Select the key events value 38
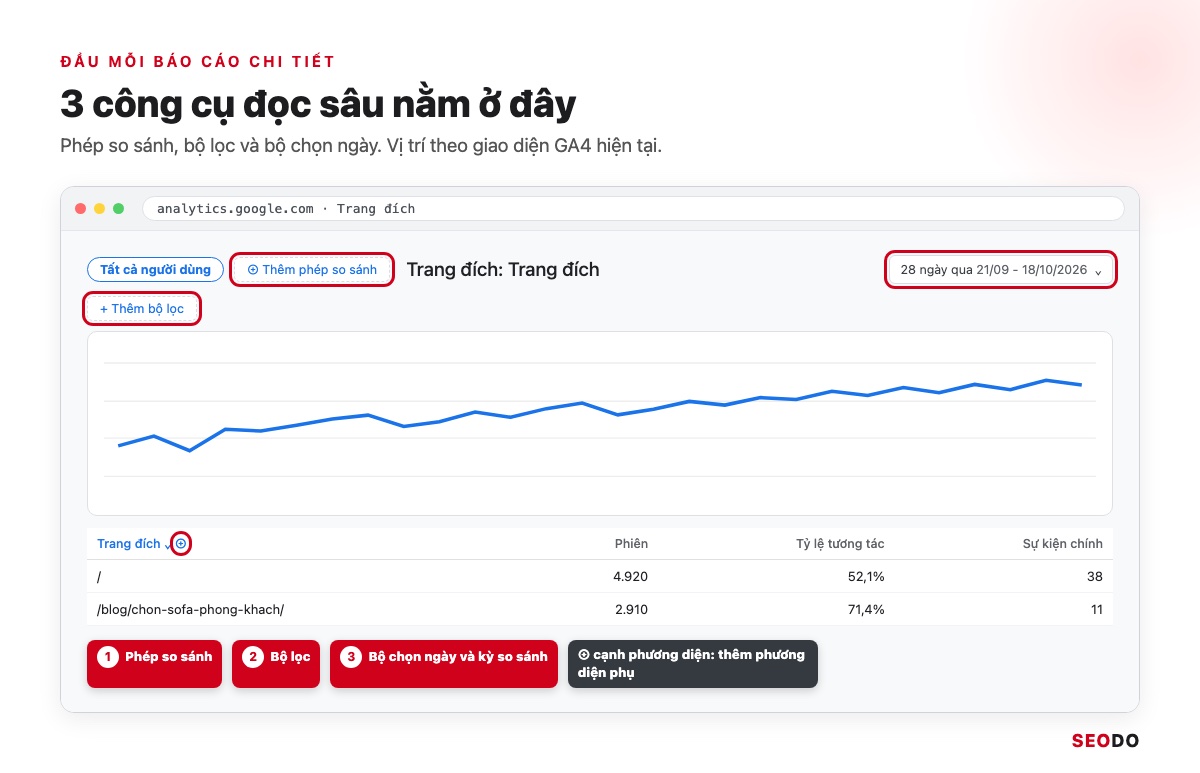The image size is (1200, 773). (1094, 576)
